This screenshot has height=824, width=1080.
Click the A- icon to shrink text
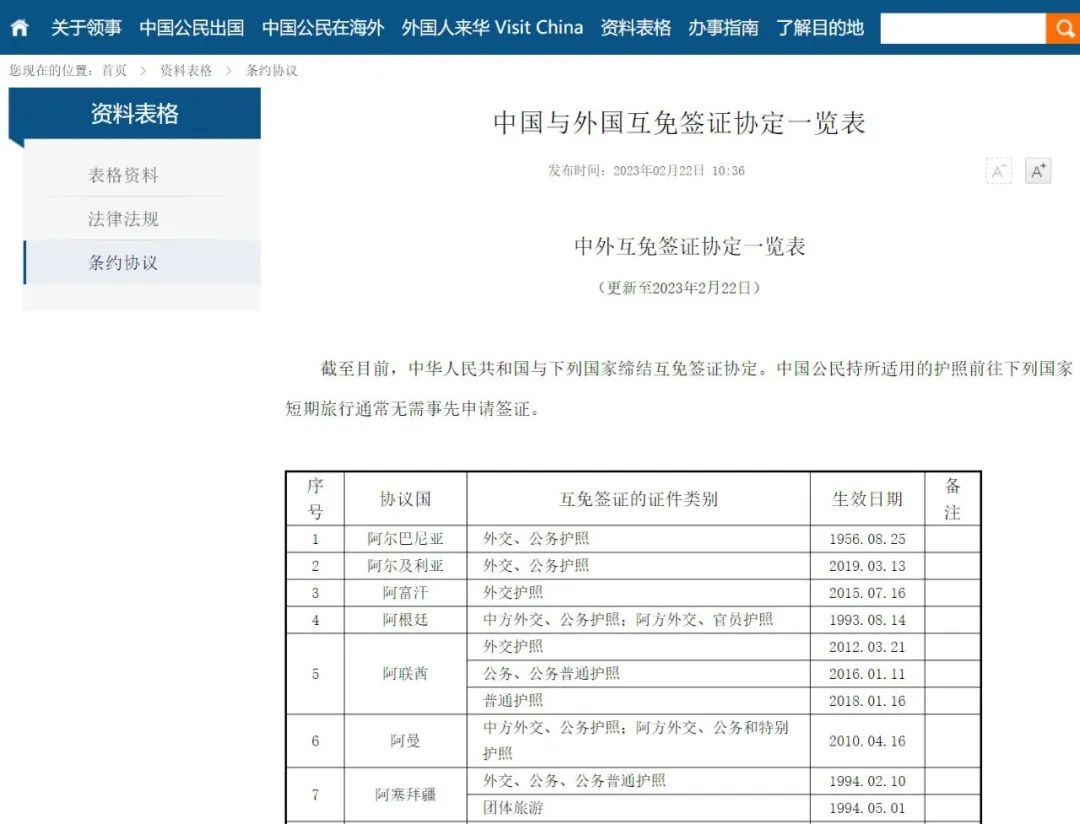(x=997, y=171)
